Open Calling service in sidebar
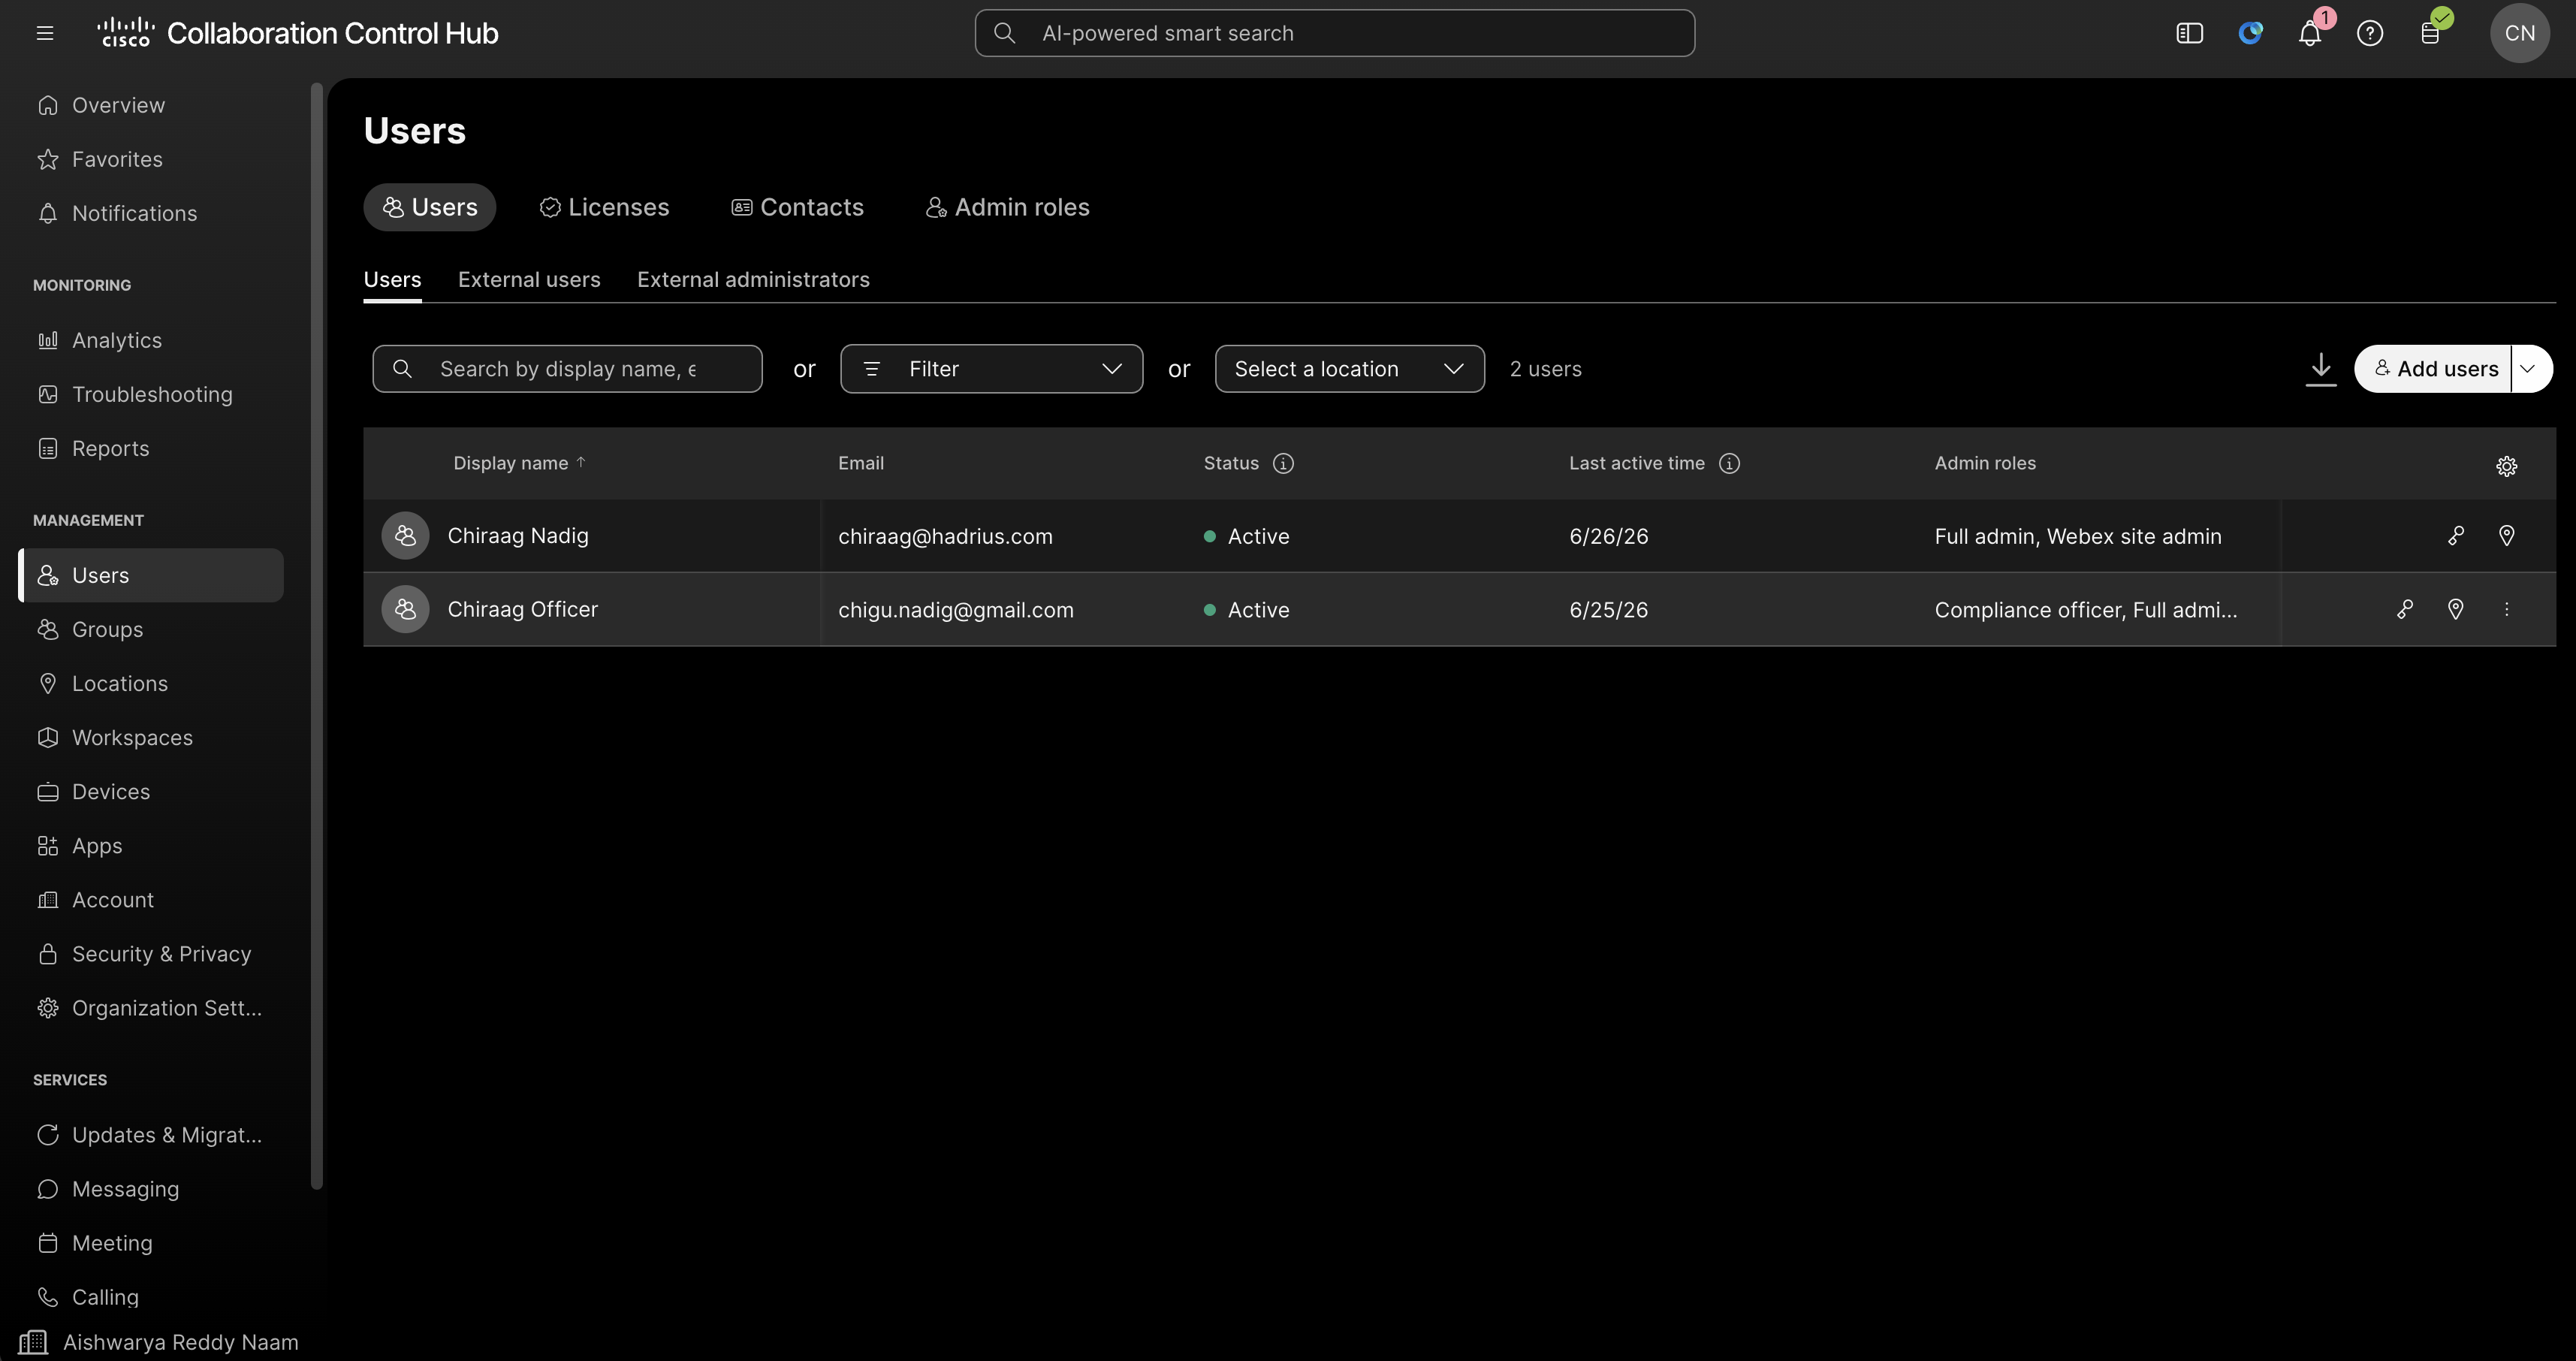2576x1361 pixels. pos(151,1296)
